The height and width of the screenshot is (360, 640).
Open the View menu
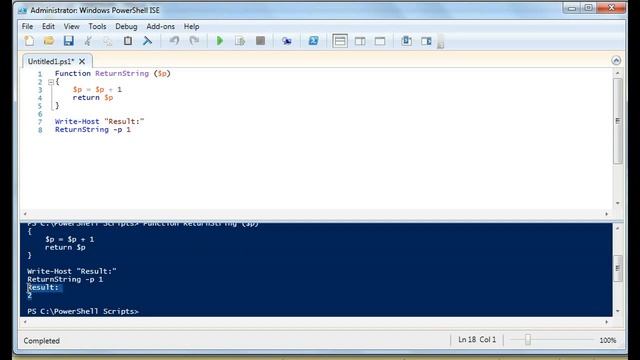71,26
